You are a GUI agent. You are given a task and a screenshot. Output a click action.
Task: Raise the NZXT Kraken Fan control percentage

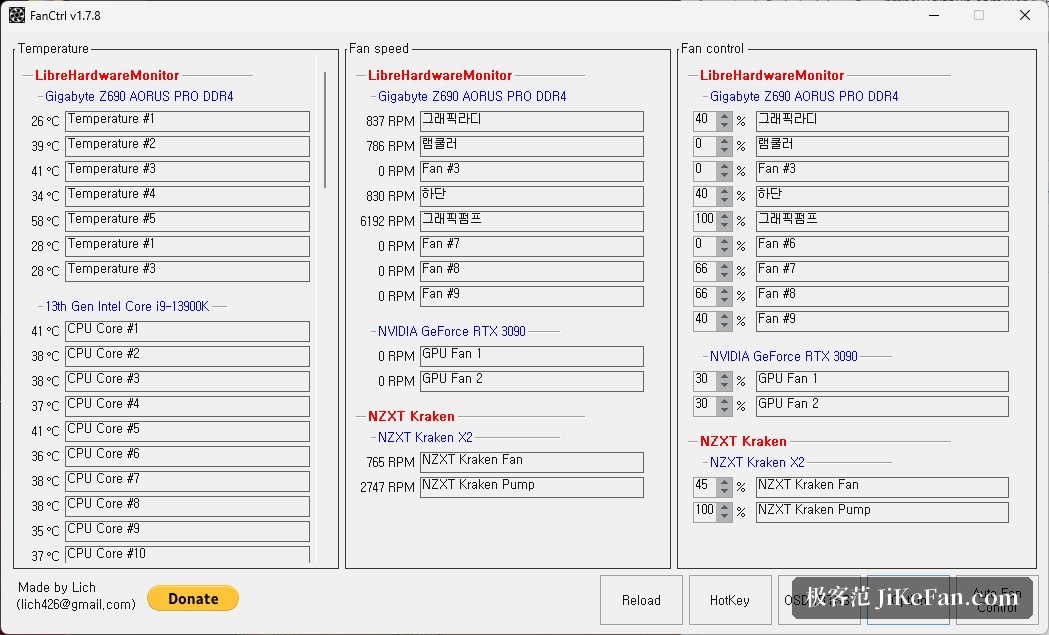coord(725,483)
